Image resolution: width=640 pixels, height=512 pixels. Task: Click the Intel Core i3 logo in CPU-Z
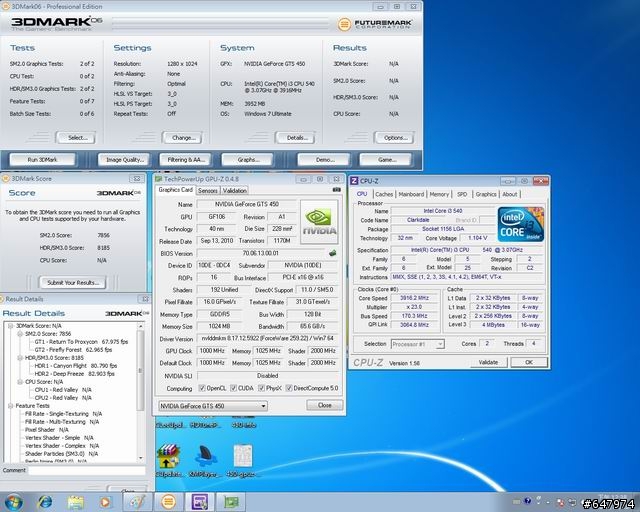point(521,224)
